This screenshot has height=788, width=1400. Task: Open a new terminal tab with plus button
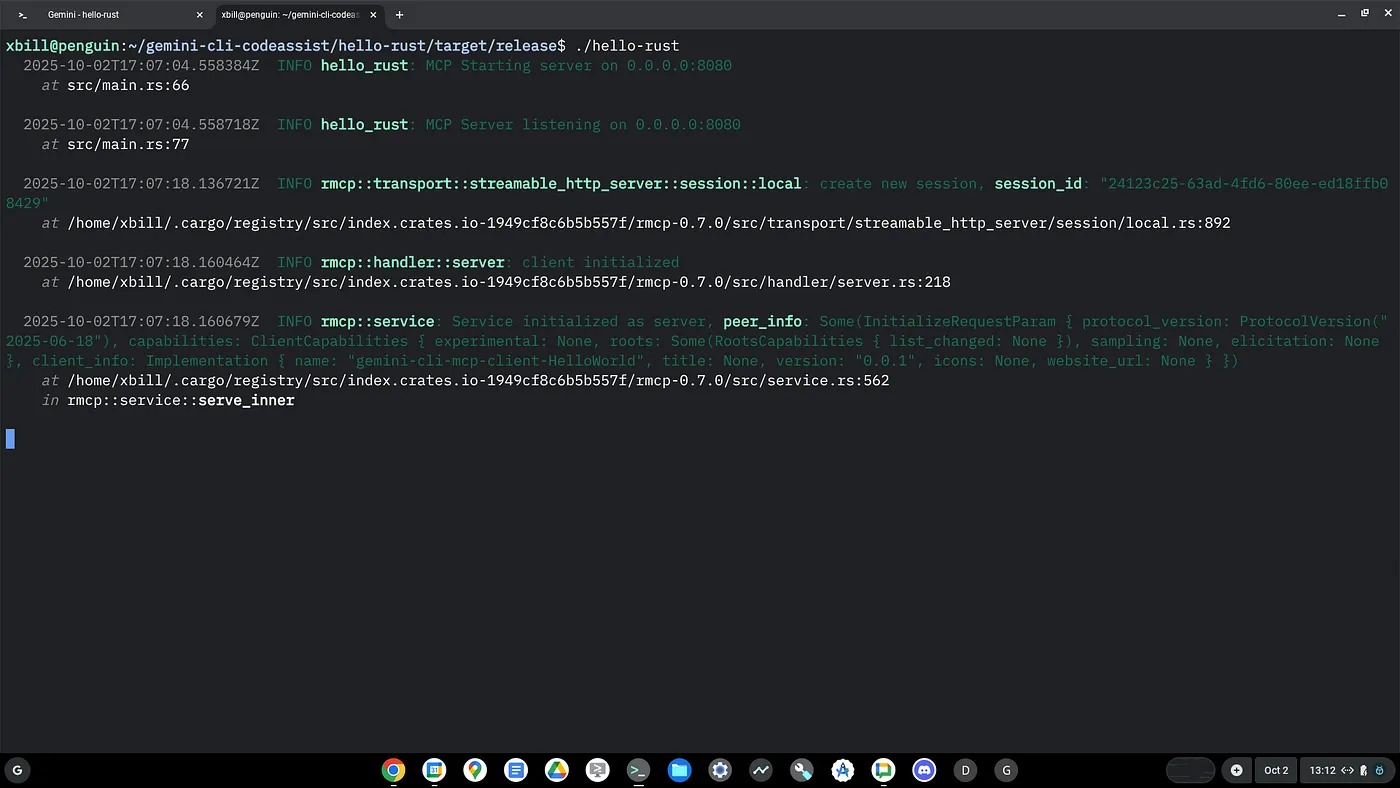click(x=399, y=15)
